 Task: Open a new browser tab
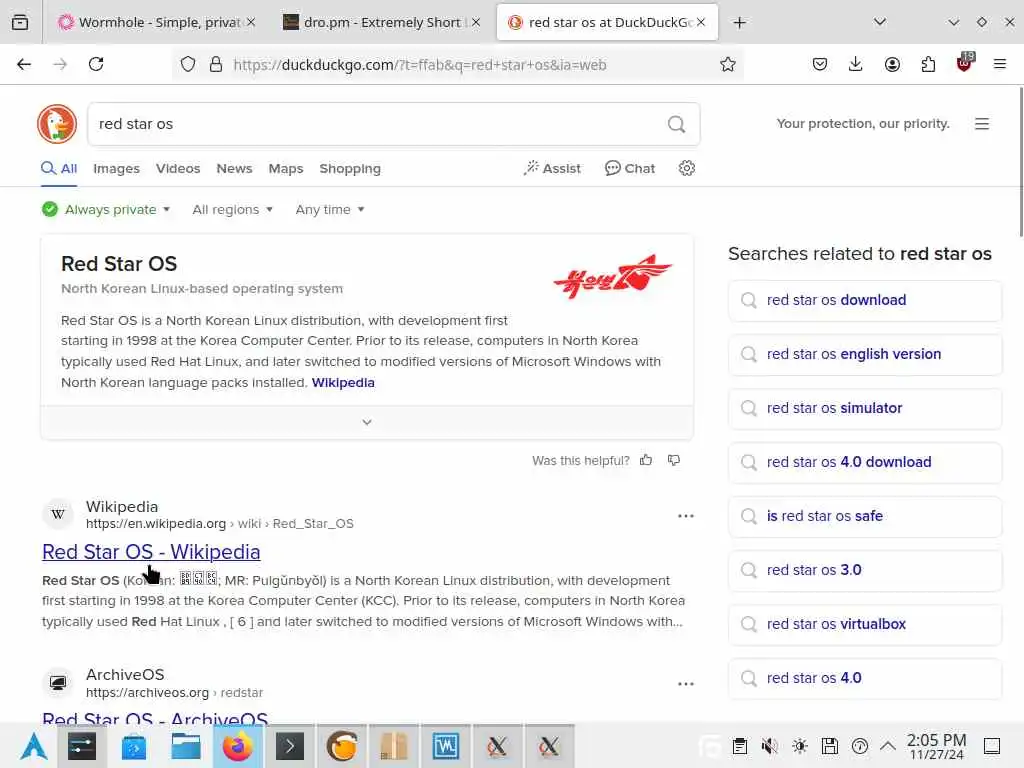(x=739, y=23)
